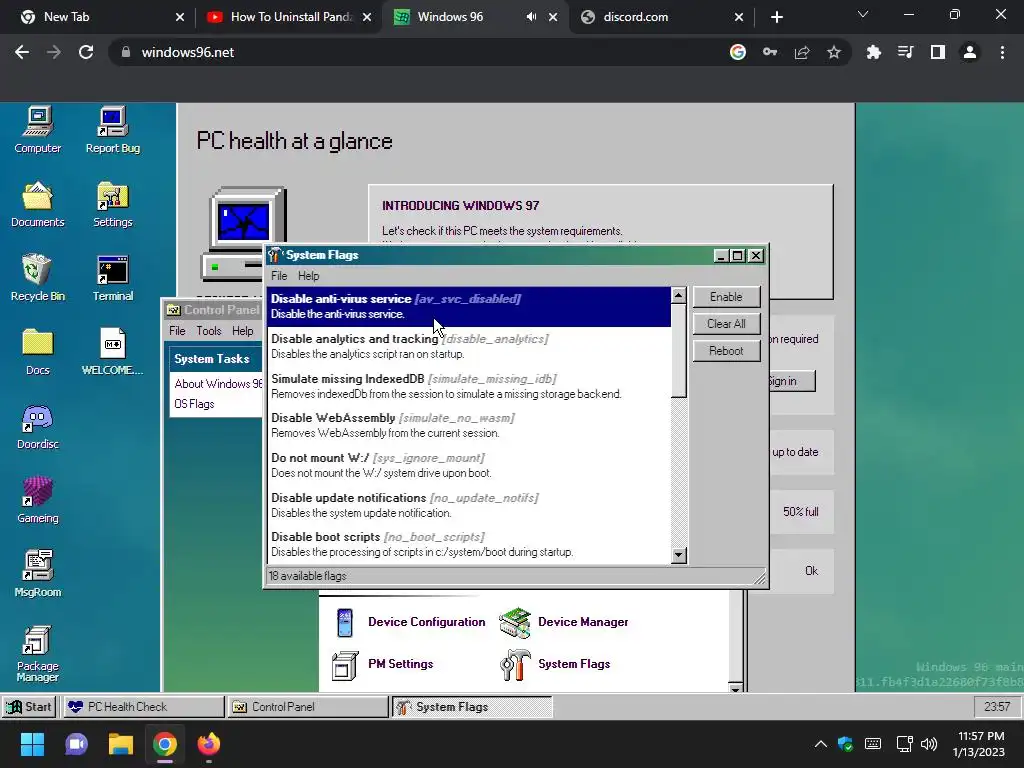Click the windows96.net address bar
Viewport: 1024px width, 768px height.
(x=418, y=52)
